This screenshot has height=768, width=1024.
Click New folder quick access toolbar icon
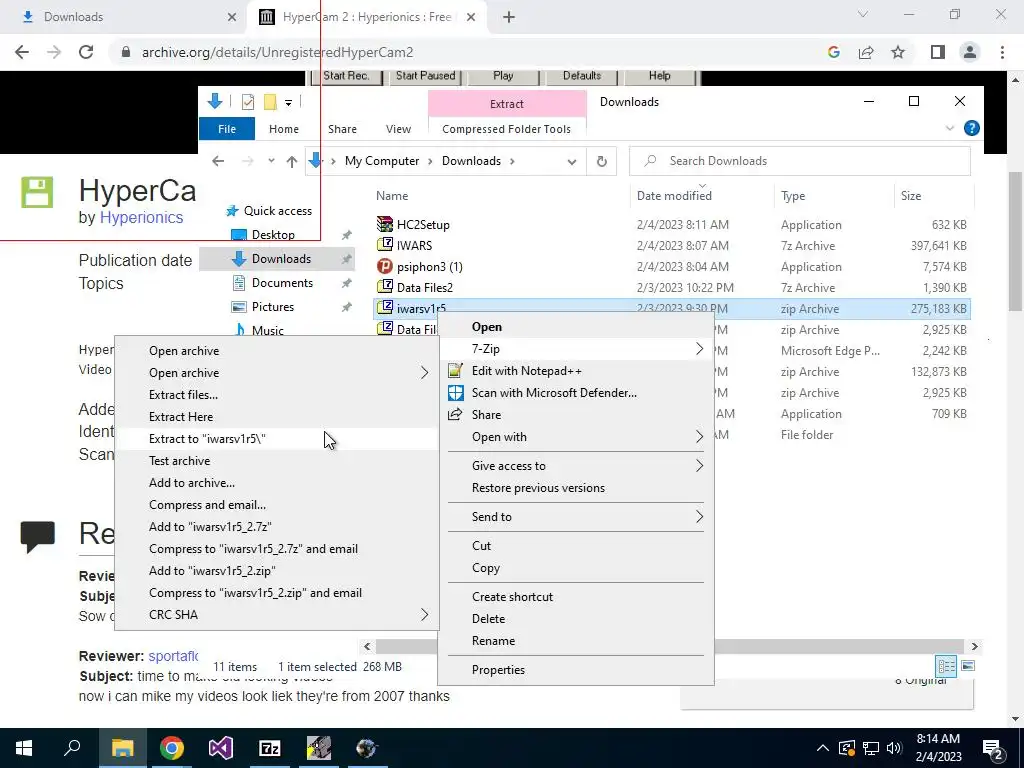pyautogui.click(x=270, y=102)
